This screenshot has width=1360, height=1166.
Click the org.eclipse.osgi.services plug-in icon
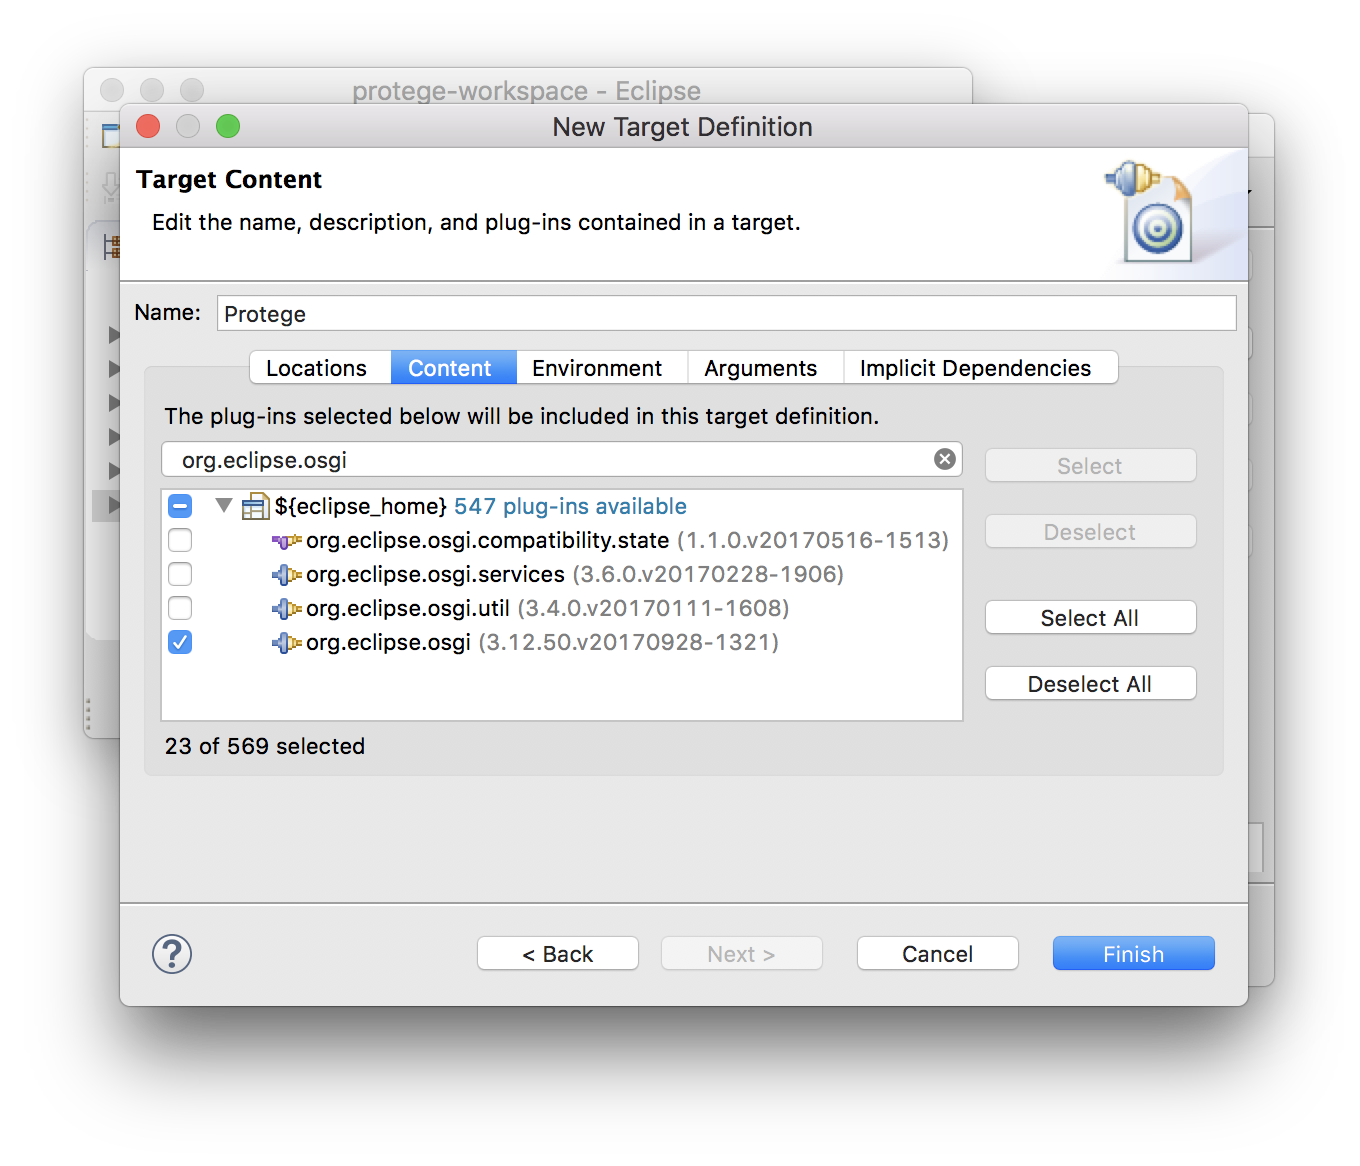tap(287, 575)
